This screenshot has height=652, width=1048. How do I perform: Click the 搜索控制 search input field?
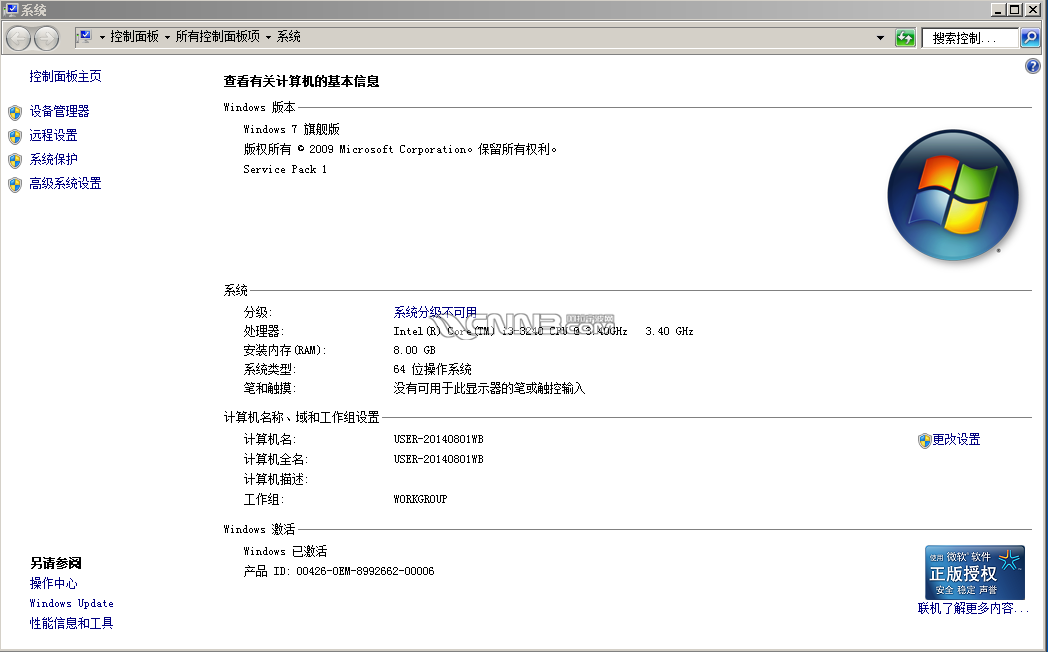[x=969, y=38]
